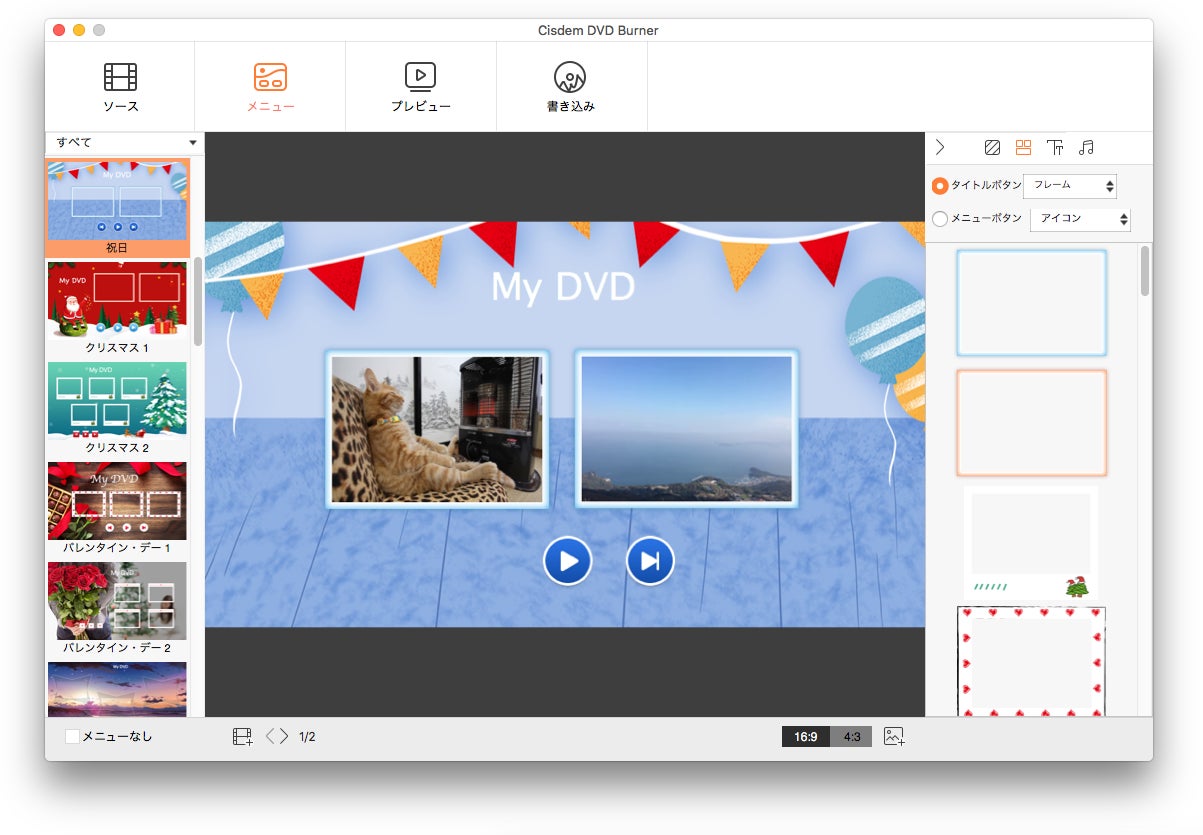1203x835 pixels.
Task: Click the filmstrip chapter icon in bottom bar
Action: pyautogui.click(x=242, y=737)
